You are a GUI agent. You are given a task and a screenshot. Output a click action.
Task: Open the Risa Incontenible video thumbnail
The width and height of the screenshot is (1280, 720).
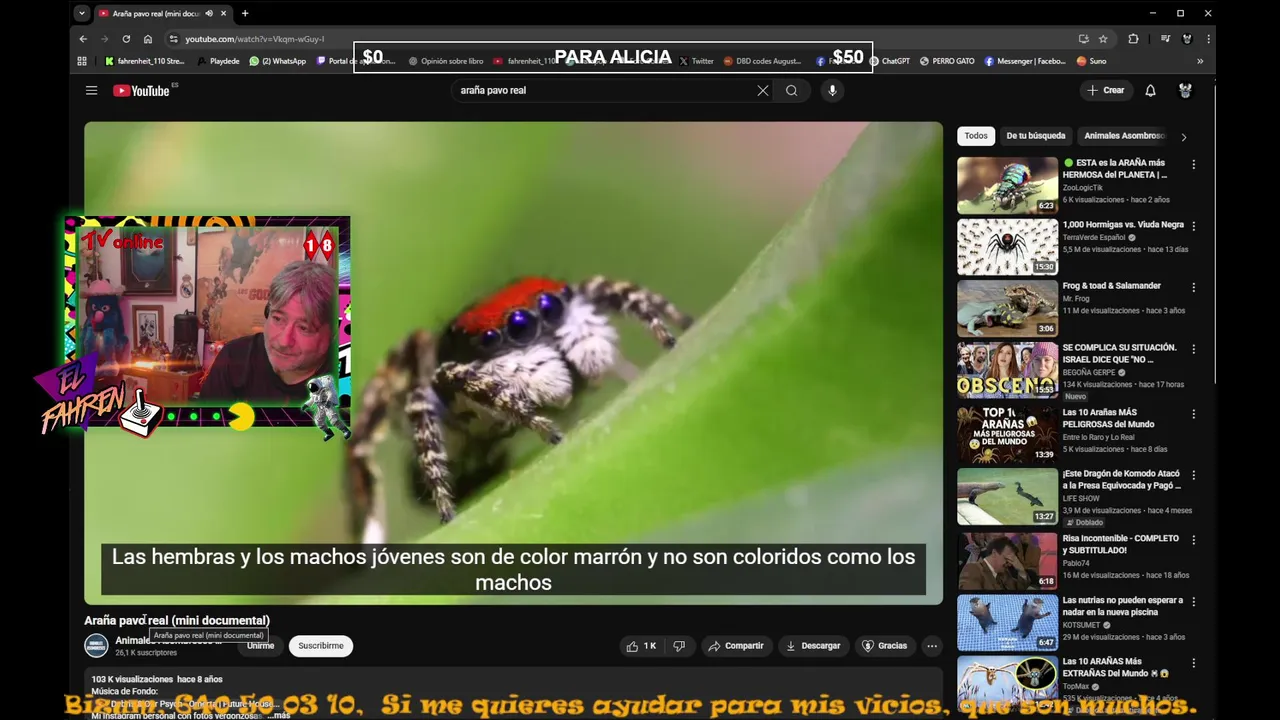[1007, 561]
